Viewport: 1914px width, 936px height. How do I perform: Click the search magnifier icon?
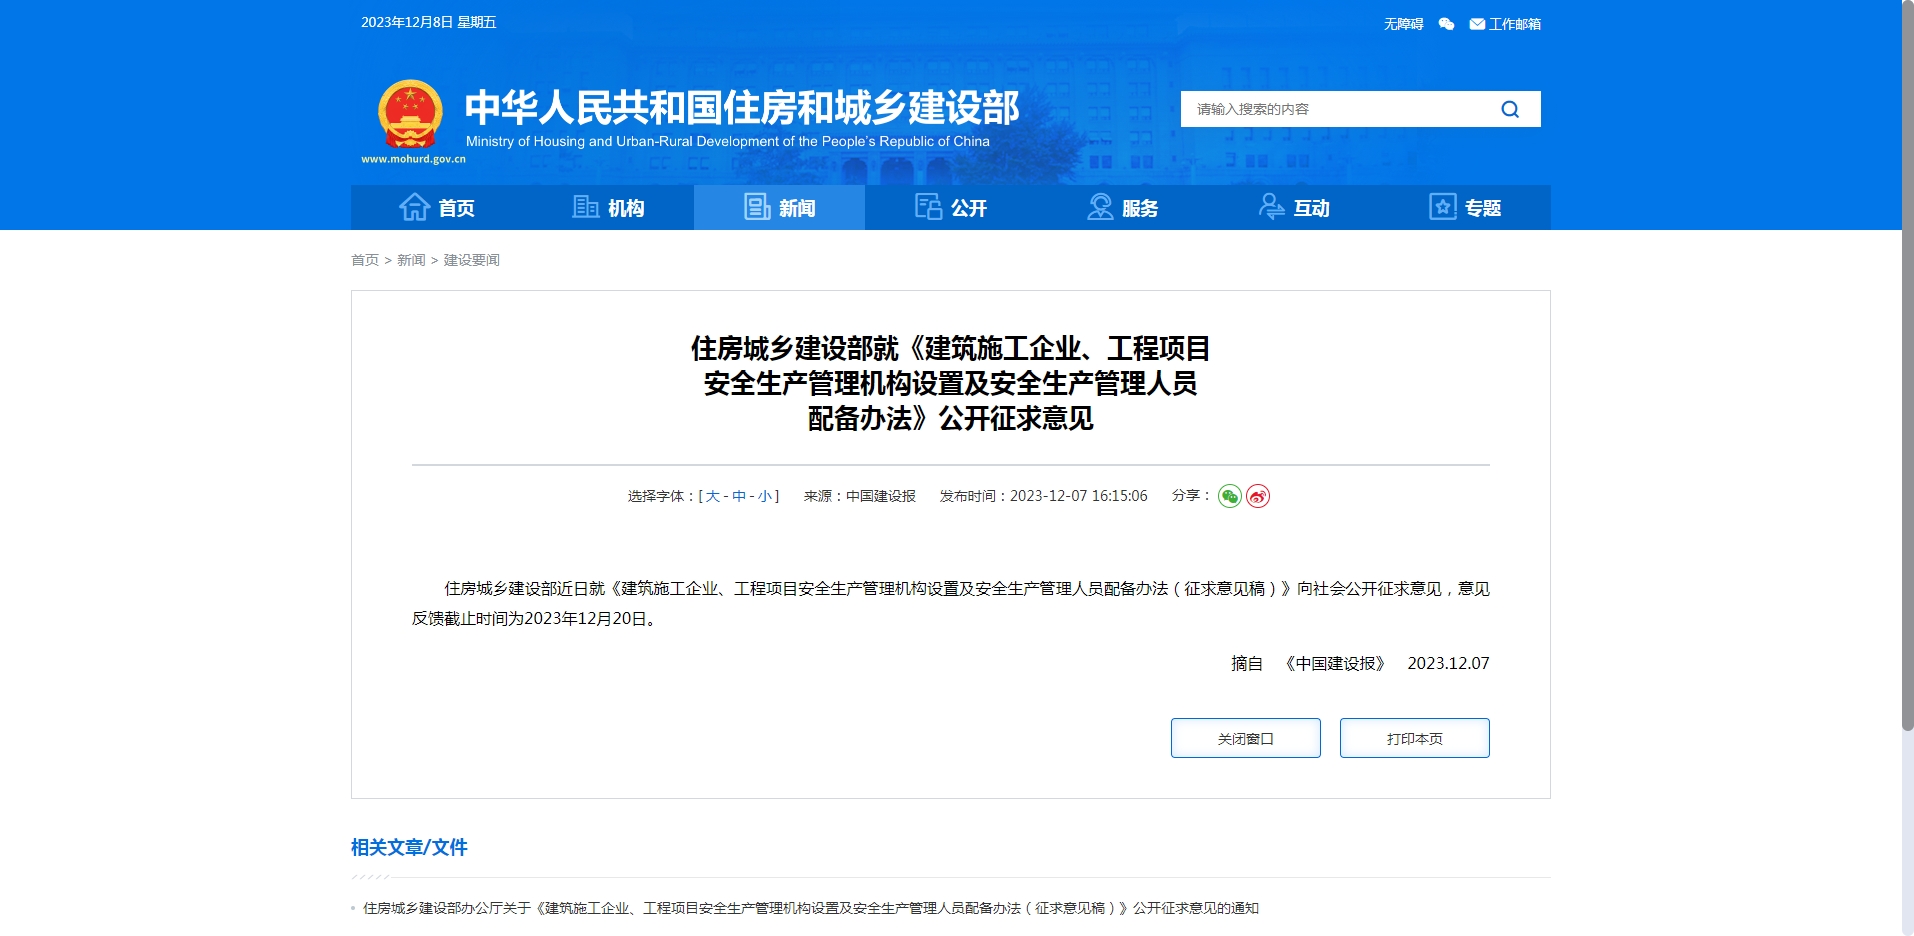pos(1510,109)
